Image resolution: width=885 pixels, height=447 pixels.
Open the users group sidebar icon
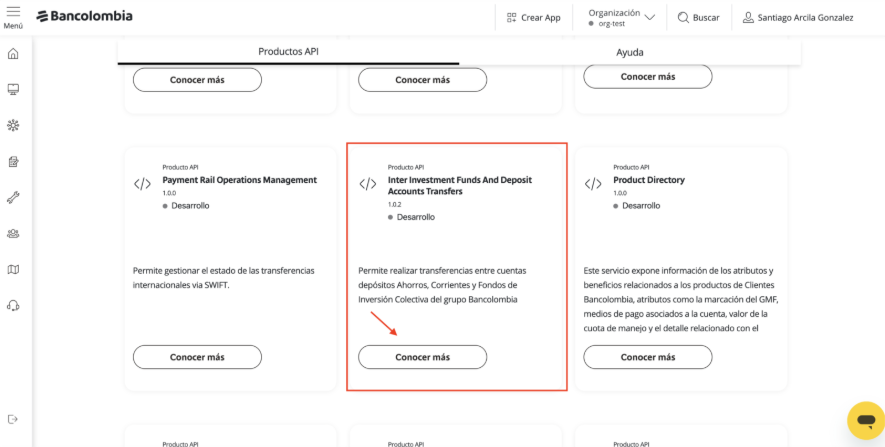[13, 234]
